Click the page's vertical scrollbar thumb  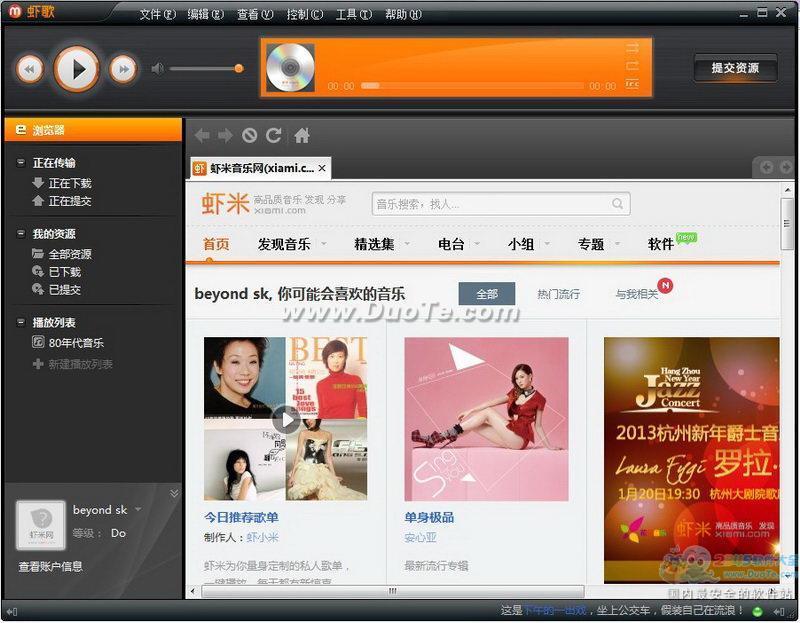(x=787, y=224)
